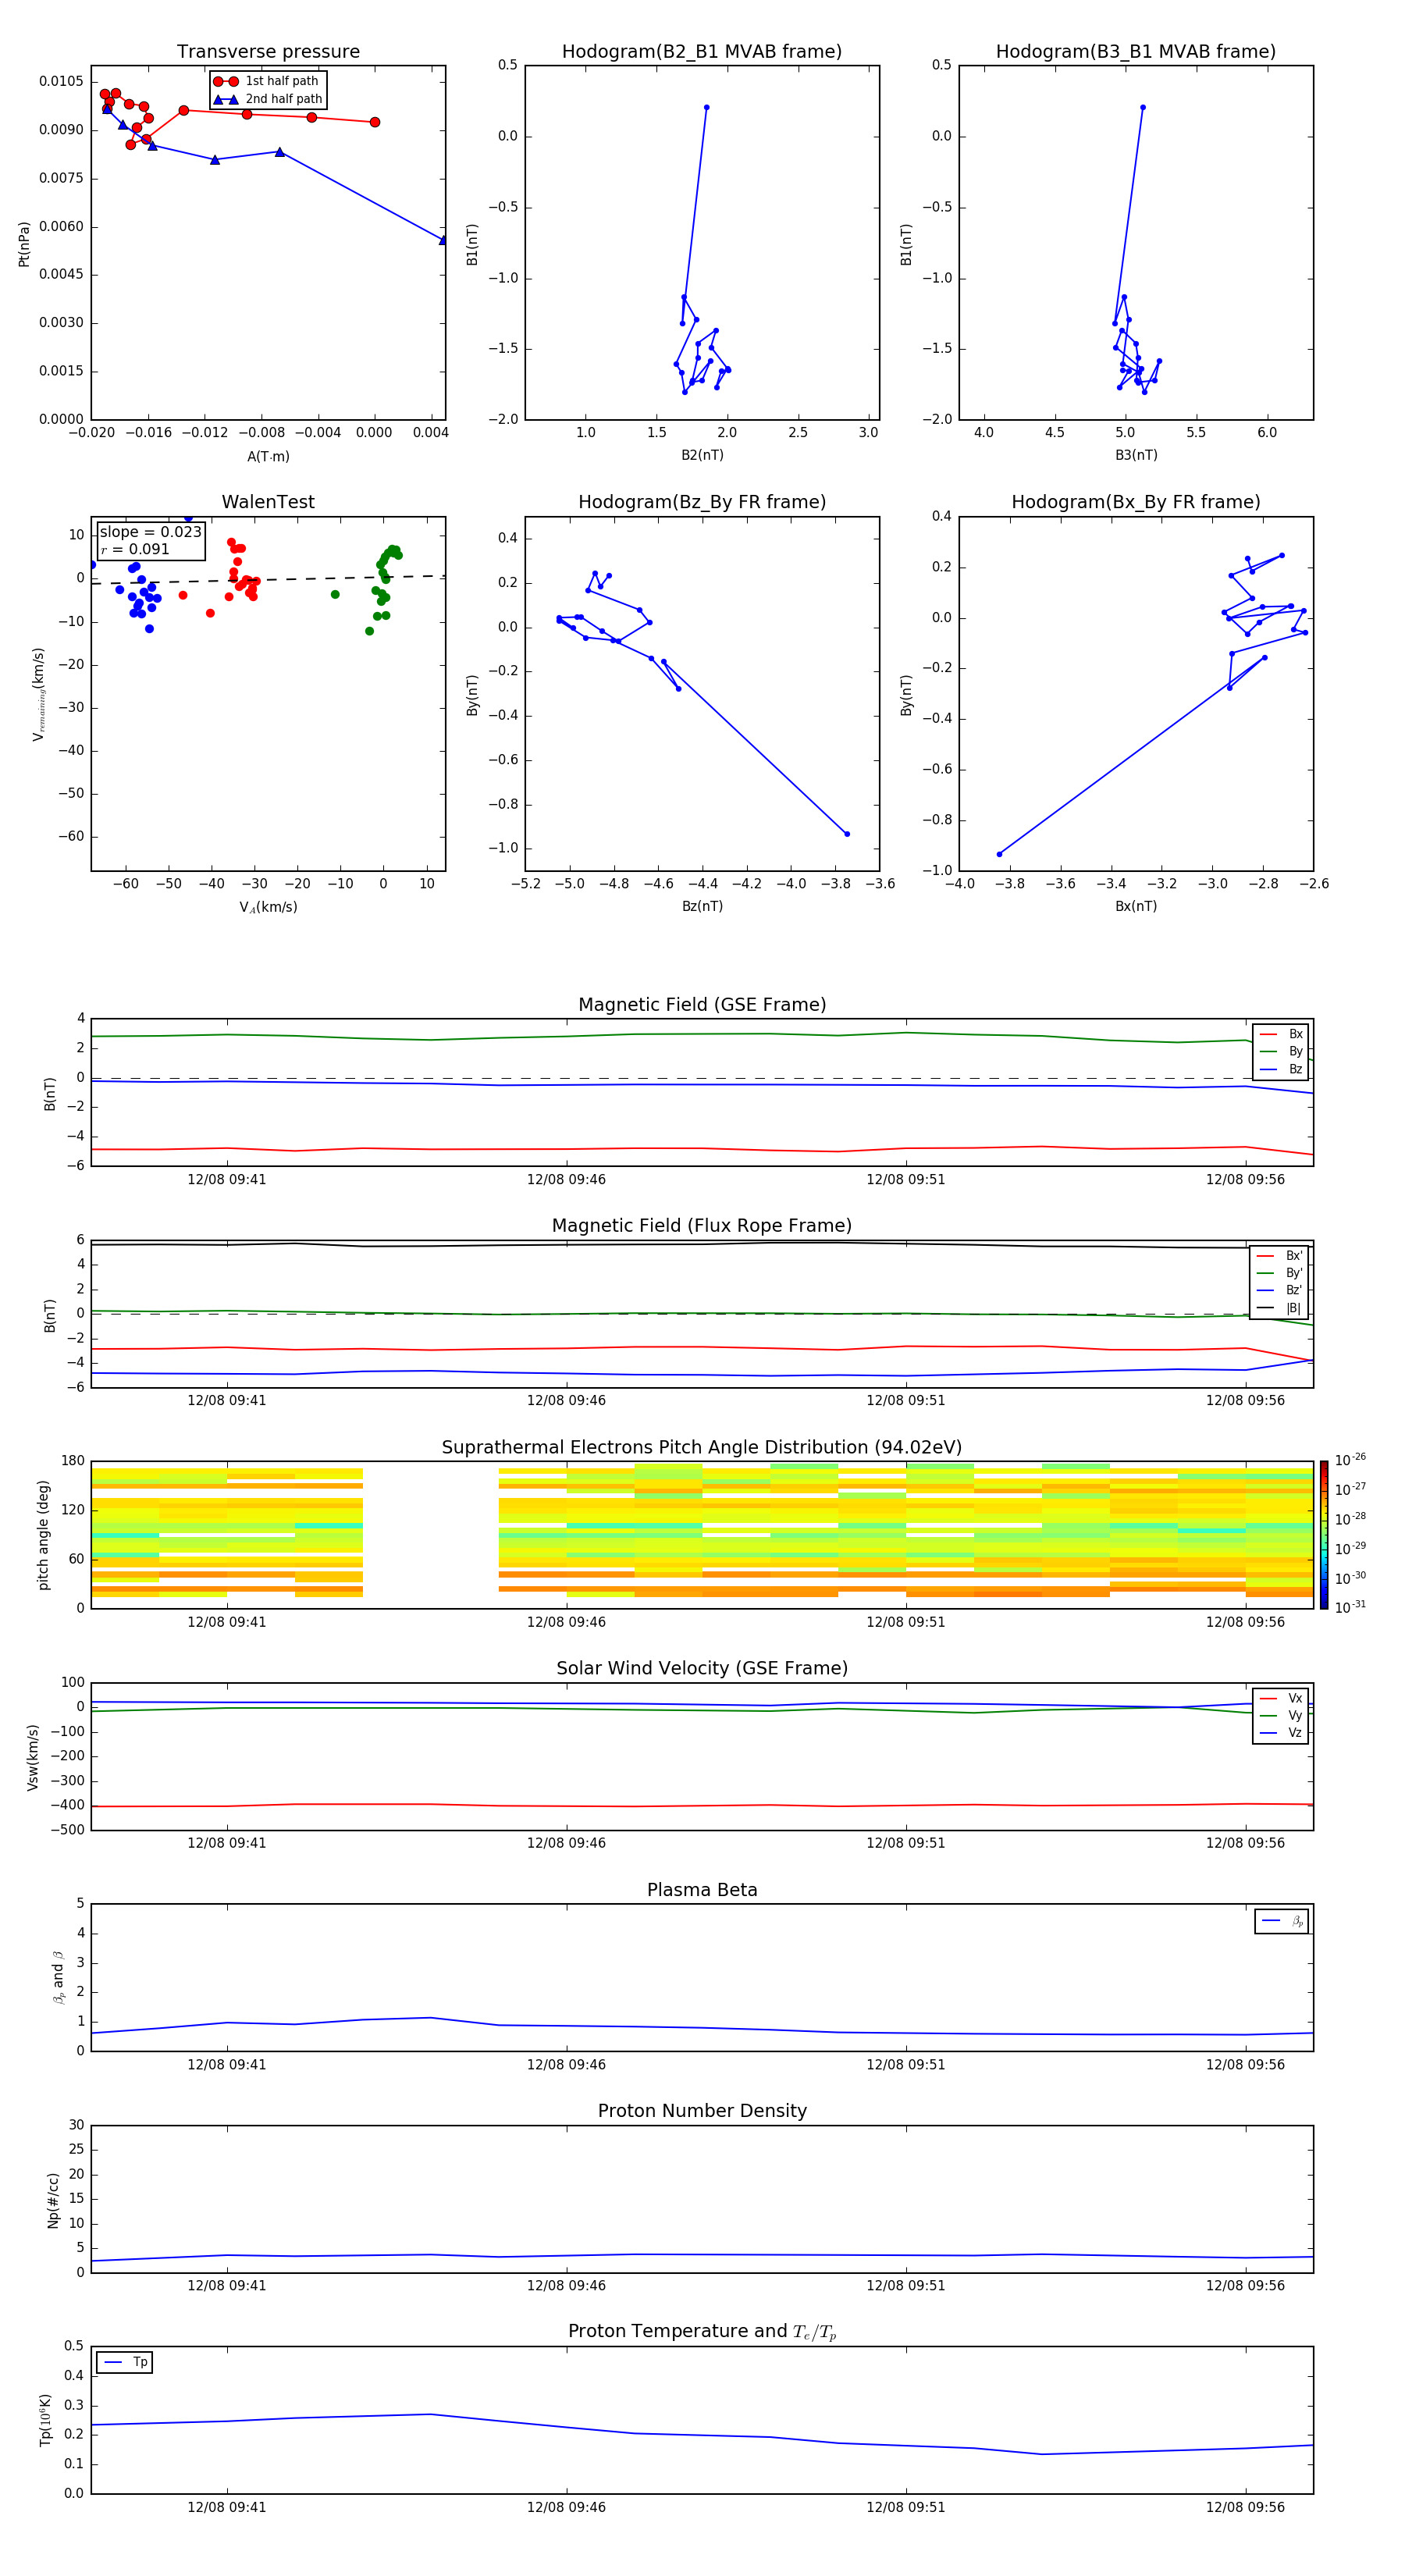Click the "Proton Number Density" title

coord(702,2111)
